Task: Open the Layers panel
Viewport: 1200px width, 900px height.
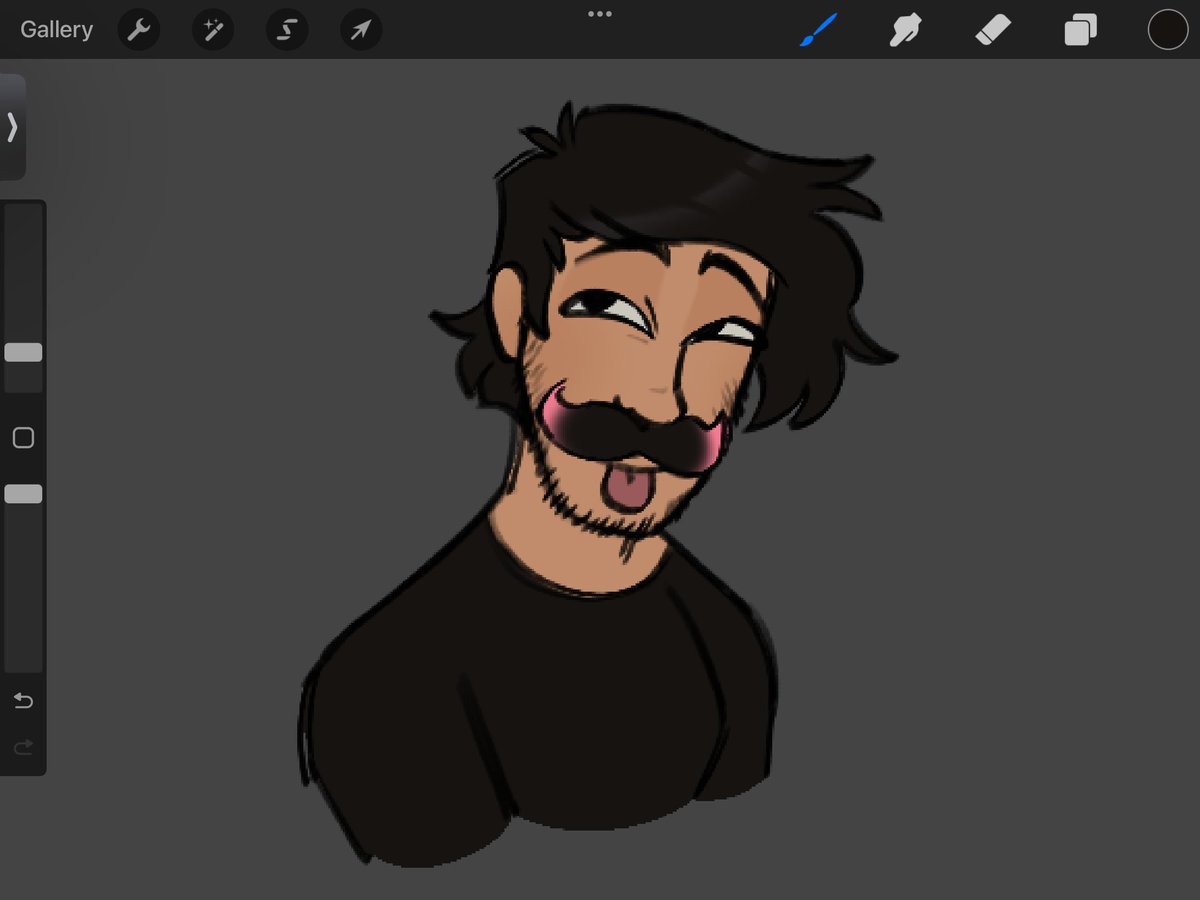Action: coord(1080,30)
